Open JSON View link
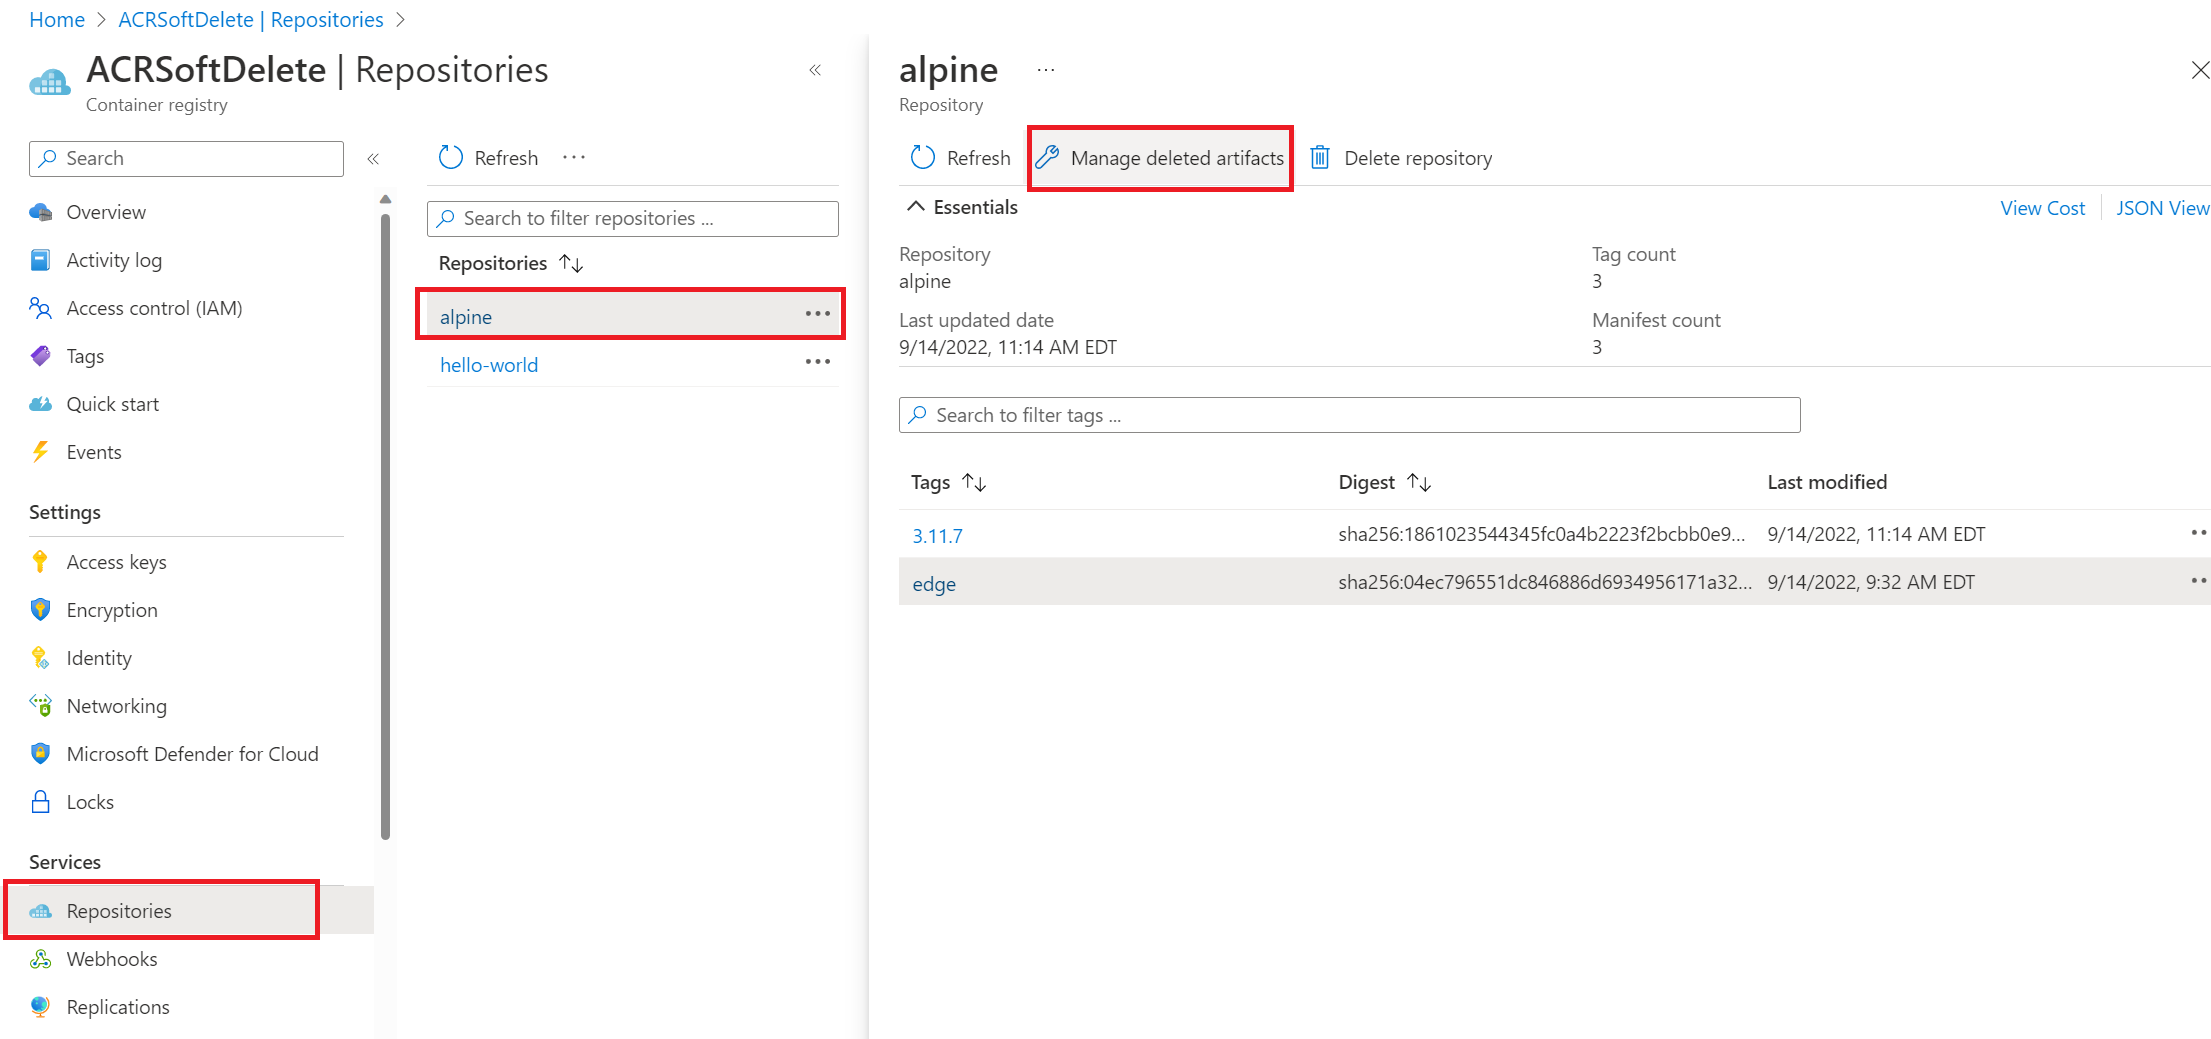 2162,208
